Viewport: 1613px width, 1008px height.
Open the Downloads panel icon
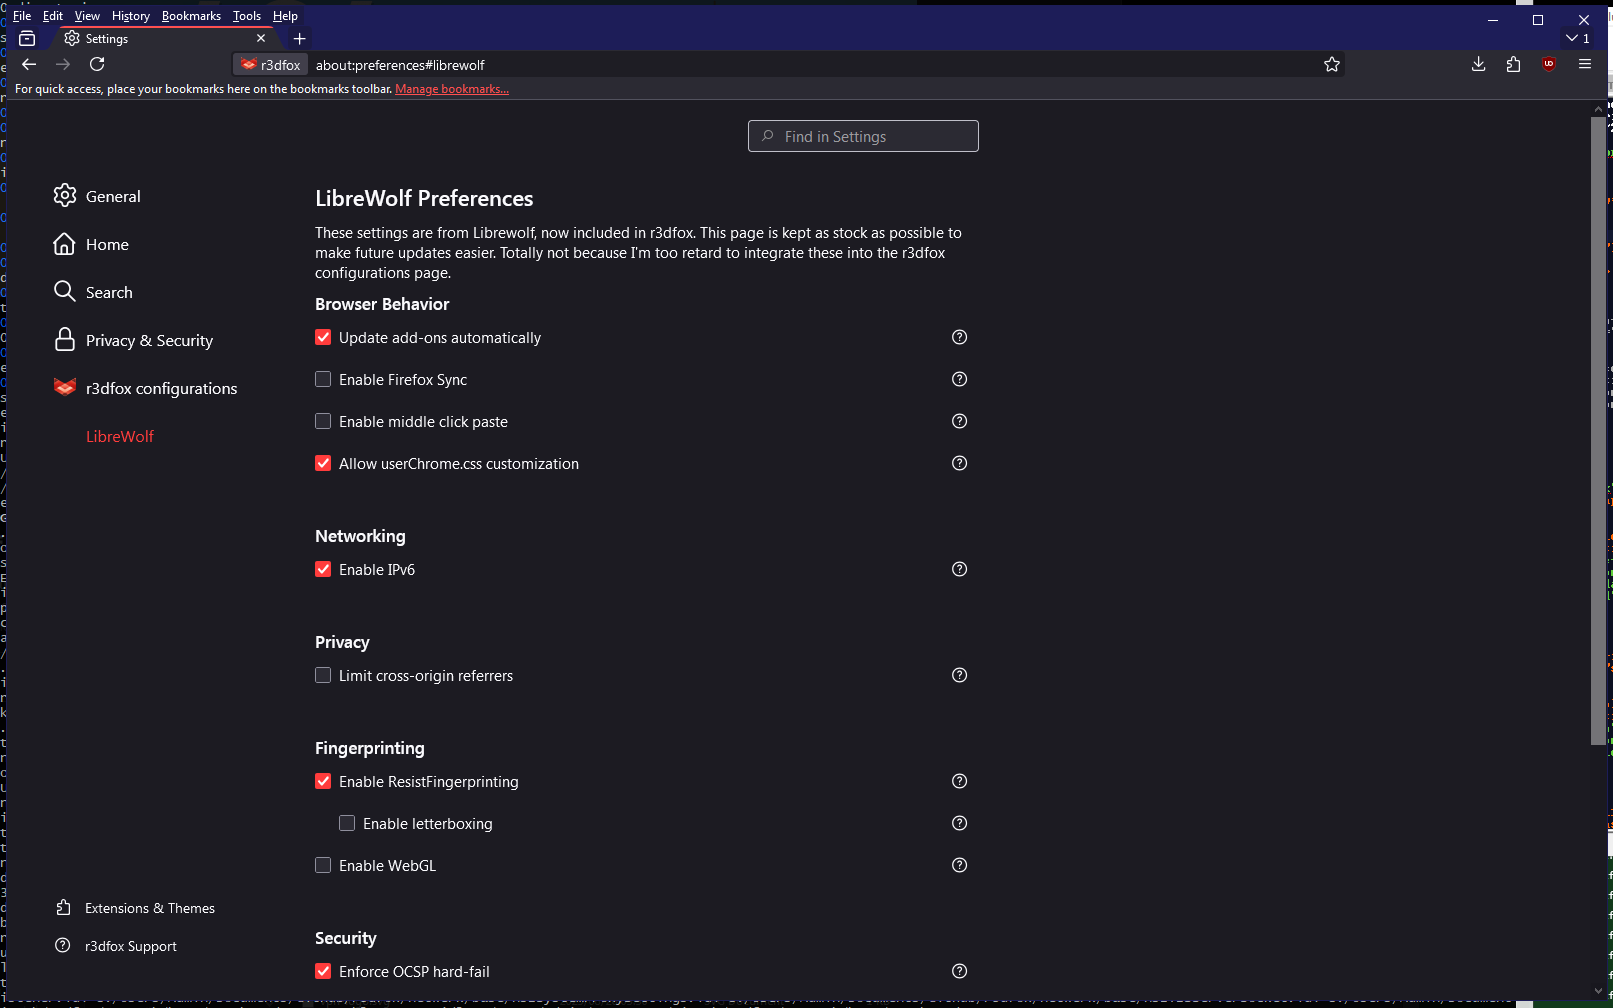[x=1478, y=64]
